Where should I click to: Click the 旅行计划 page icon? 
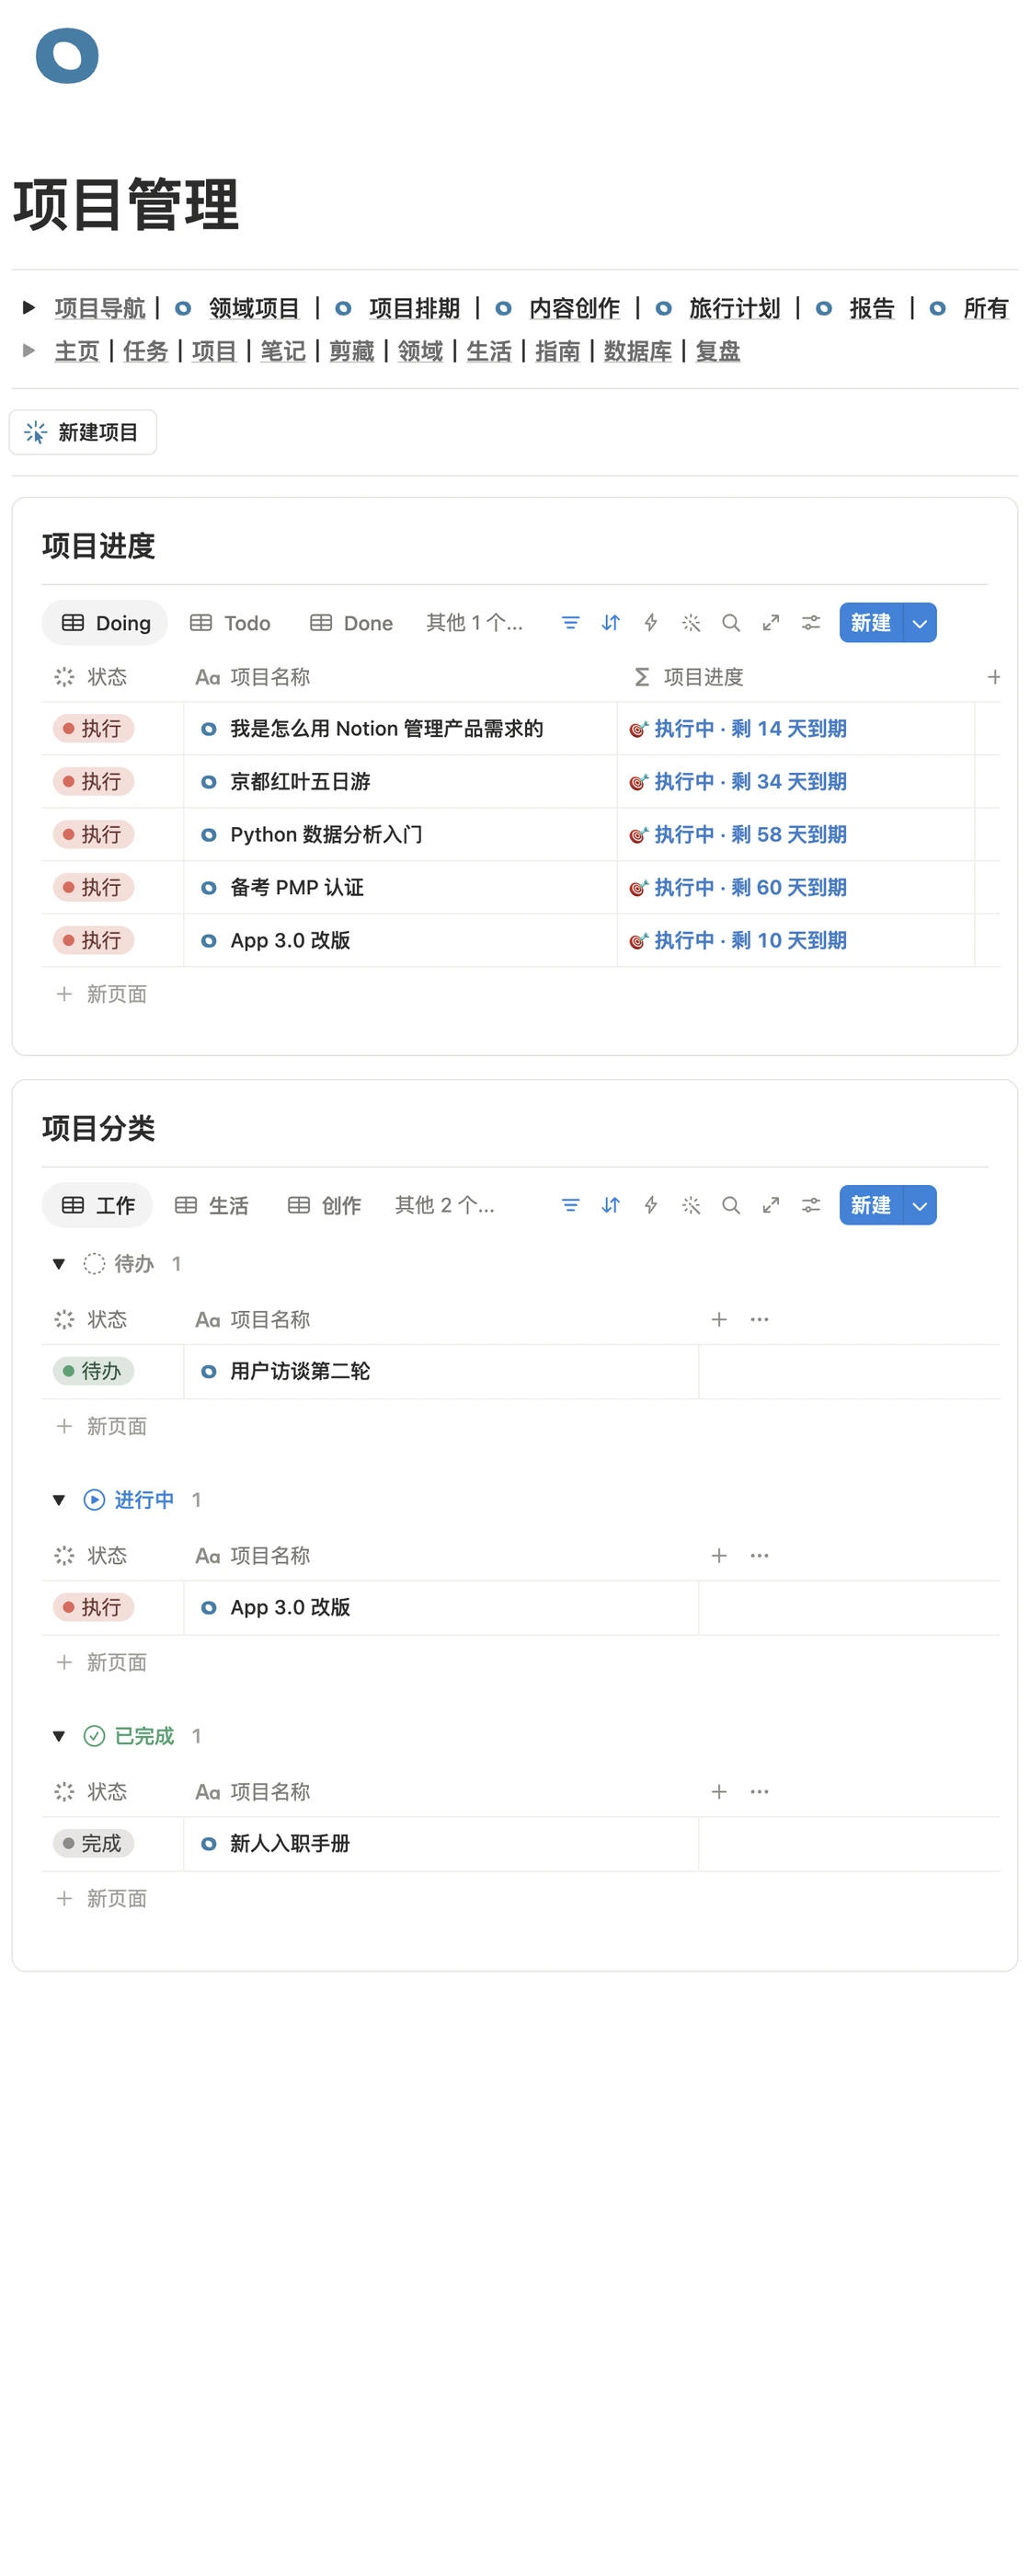pos(663,308)
